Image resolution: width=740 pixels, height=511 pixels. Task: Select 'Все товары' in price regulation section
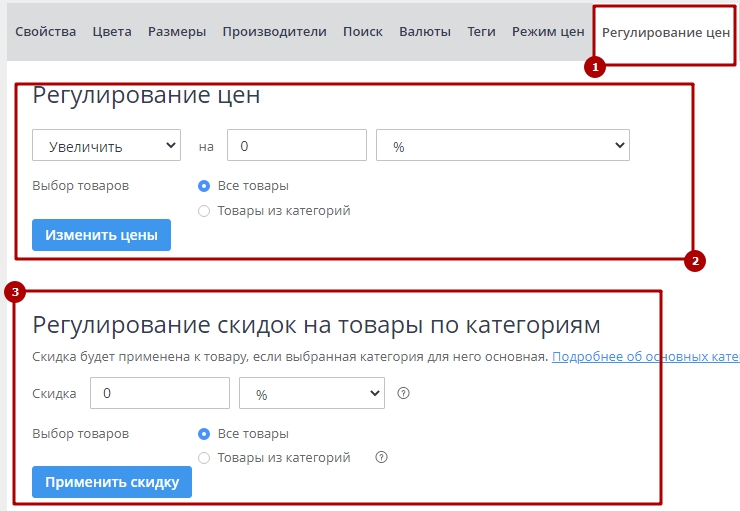(205, 186)
